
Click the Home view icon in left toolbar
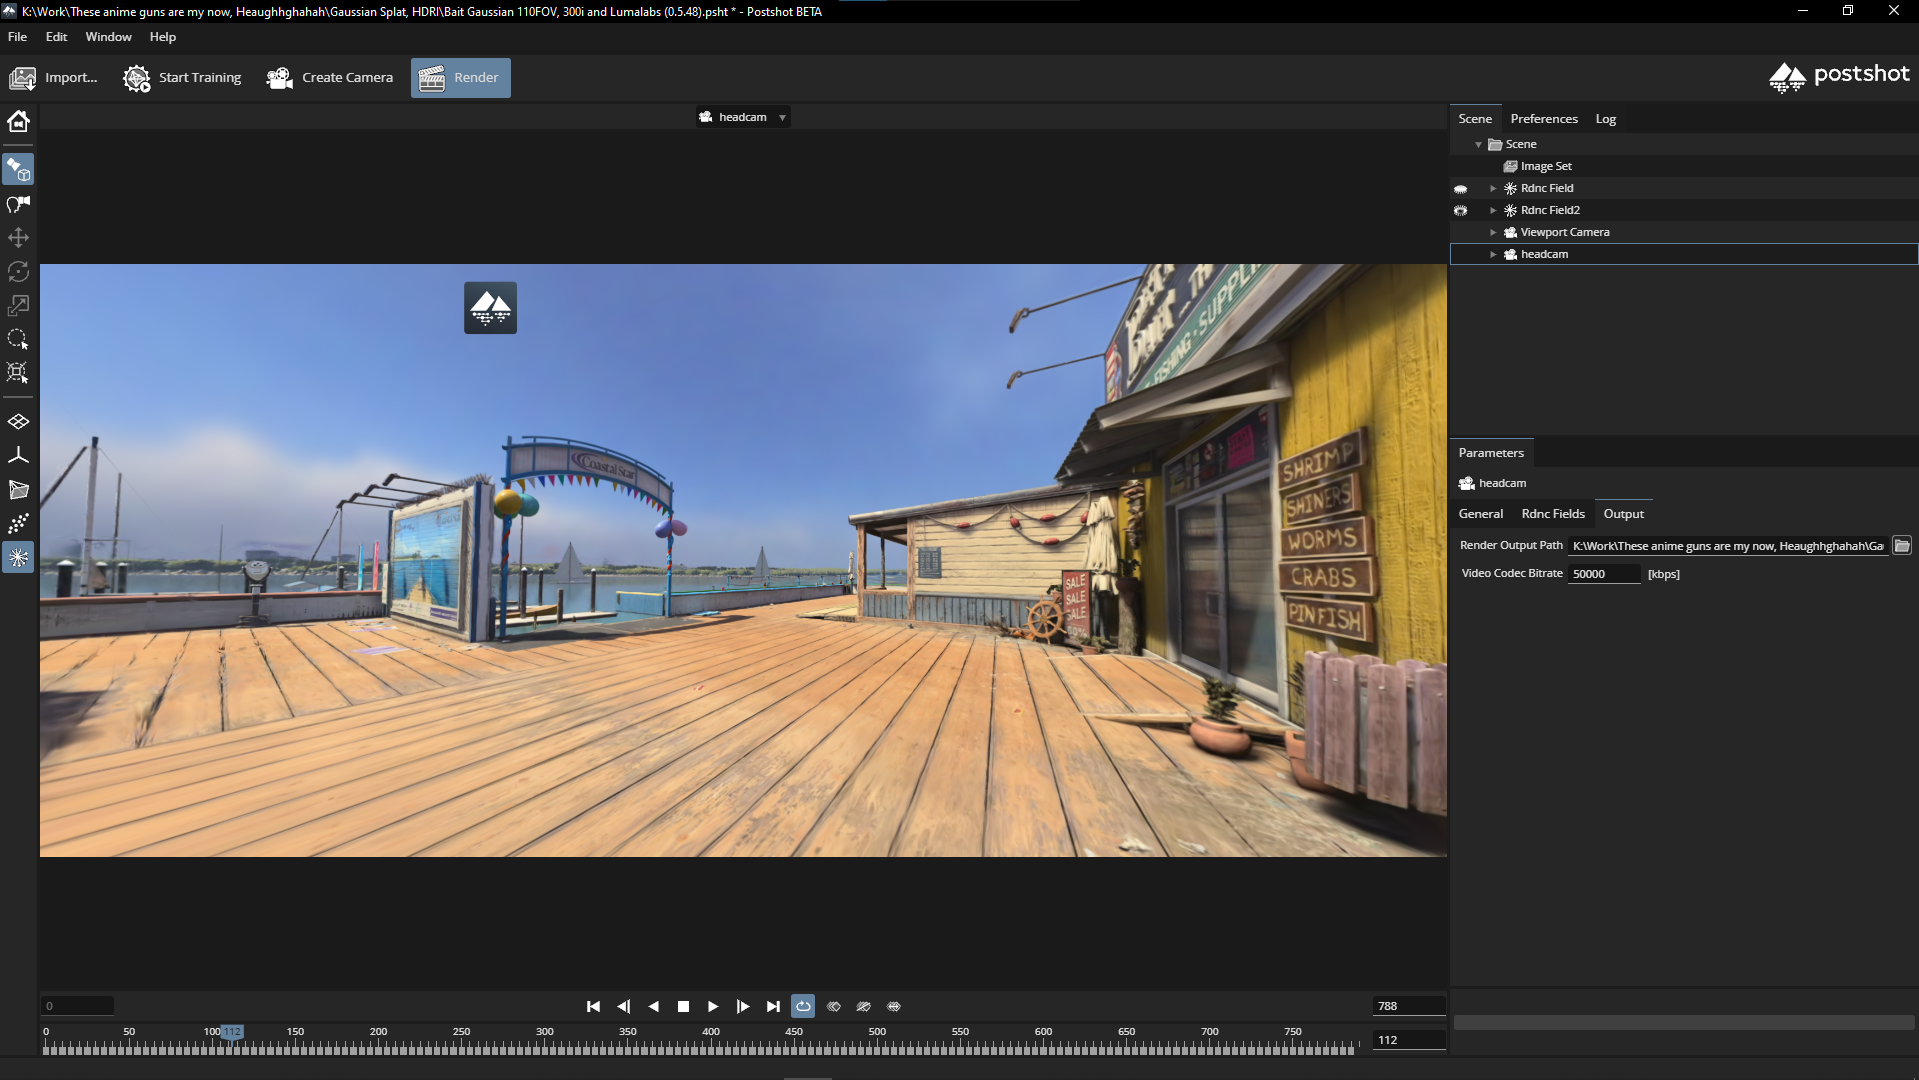click(x=18, y=122)
